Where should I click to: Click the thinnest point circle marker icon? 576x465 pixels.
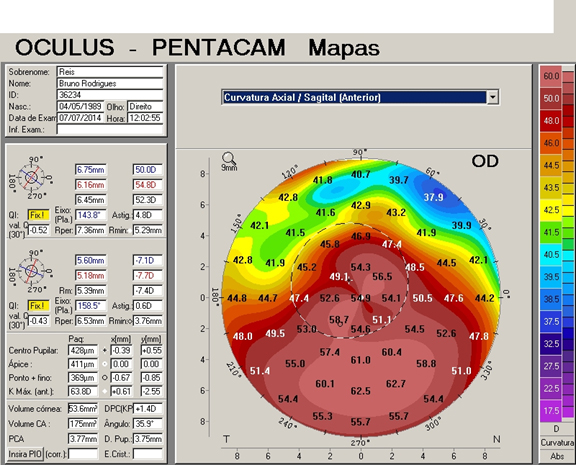tap(105, 378)
